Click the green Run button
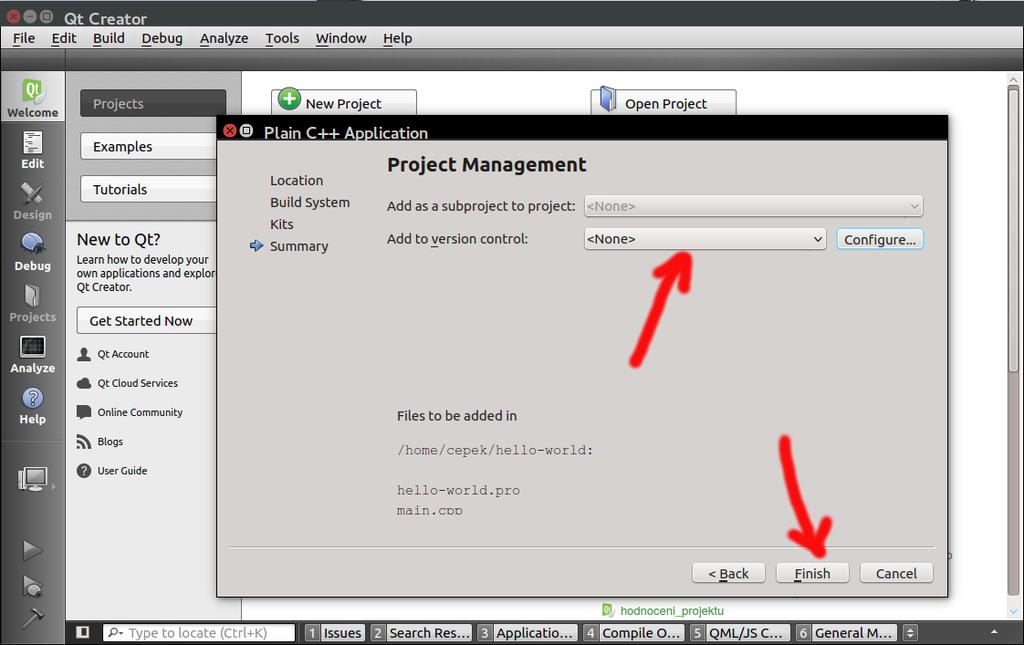This screenshot has height=645, width=1024. [x=32, y=550]
